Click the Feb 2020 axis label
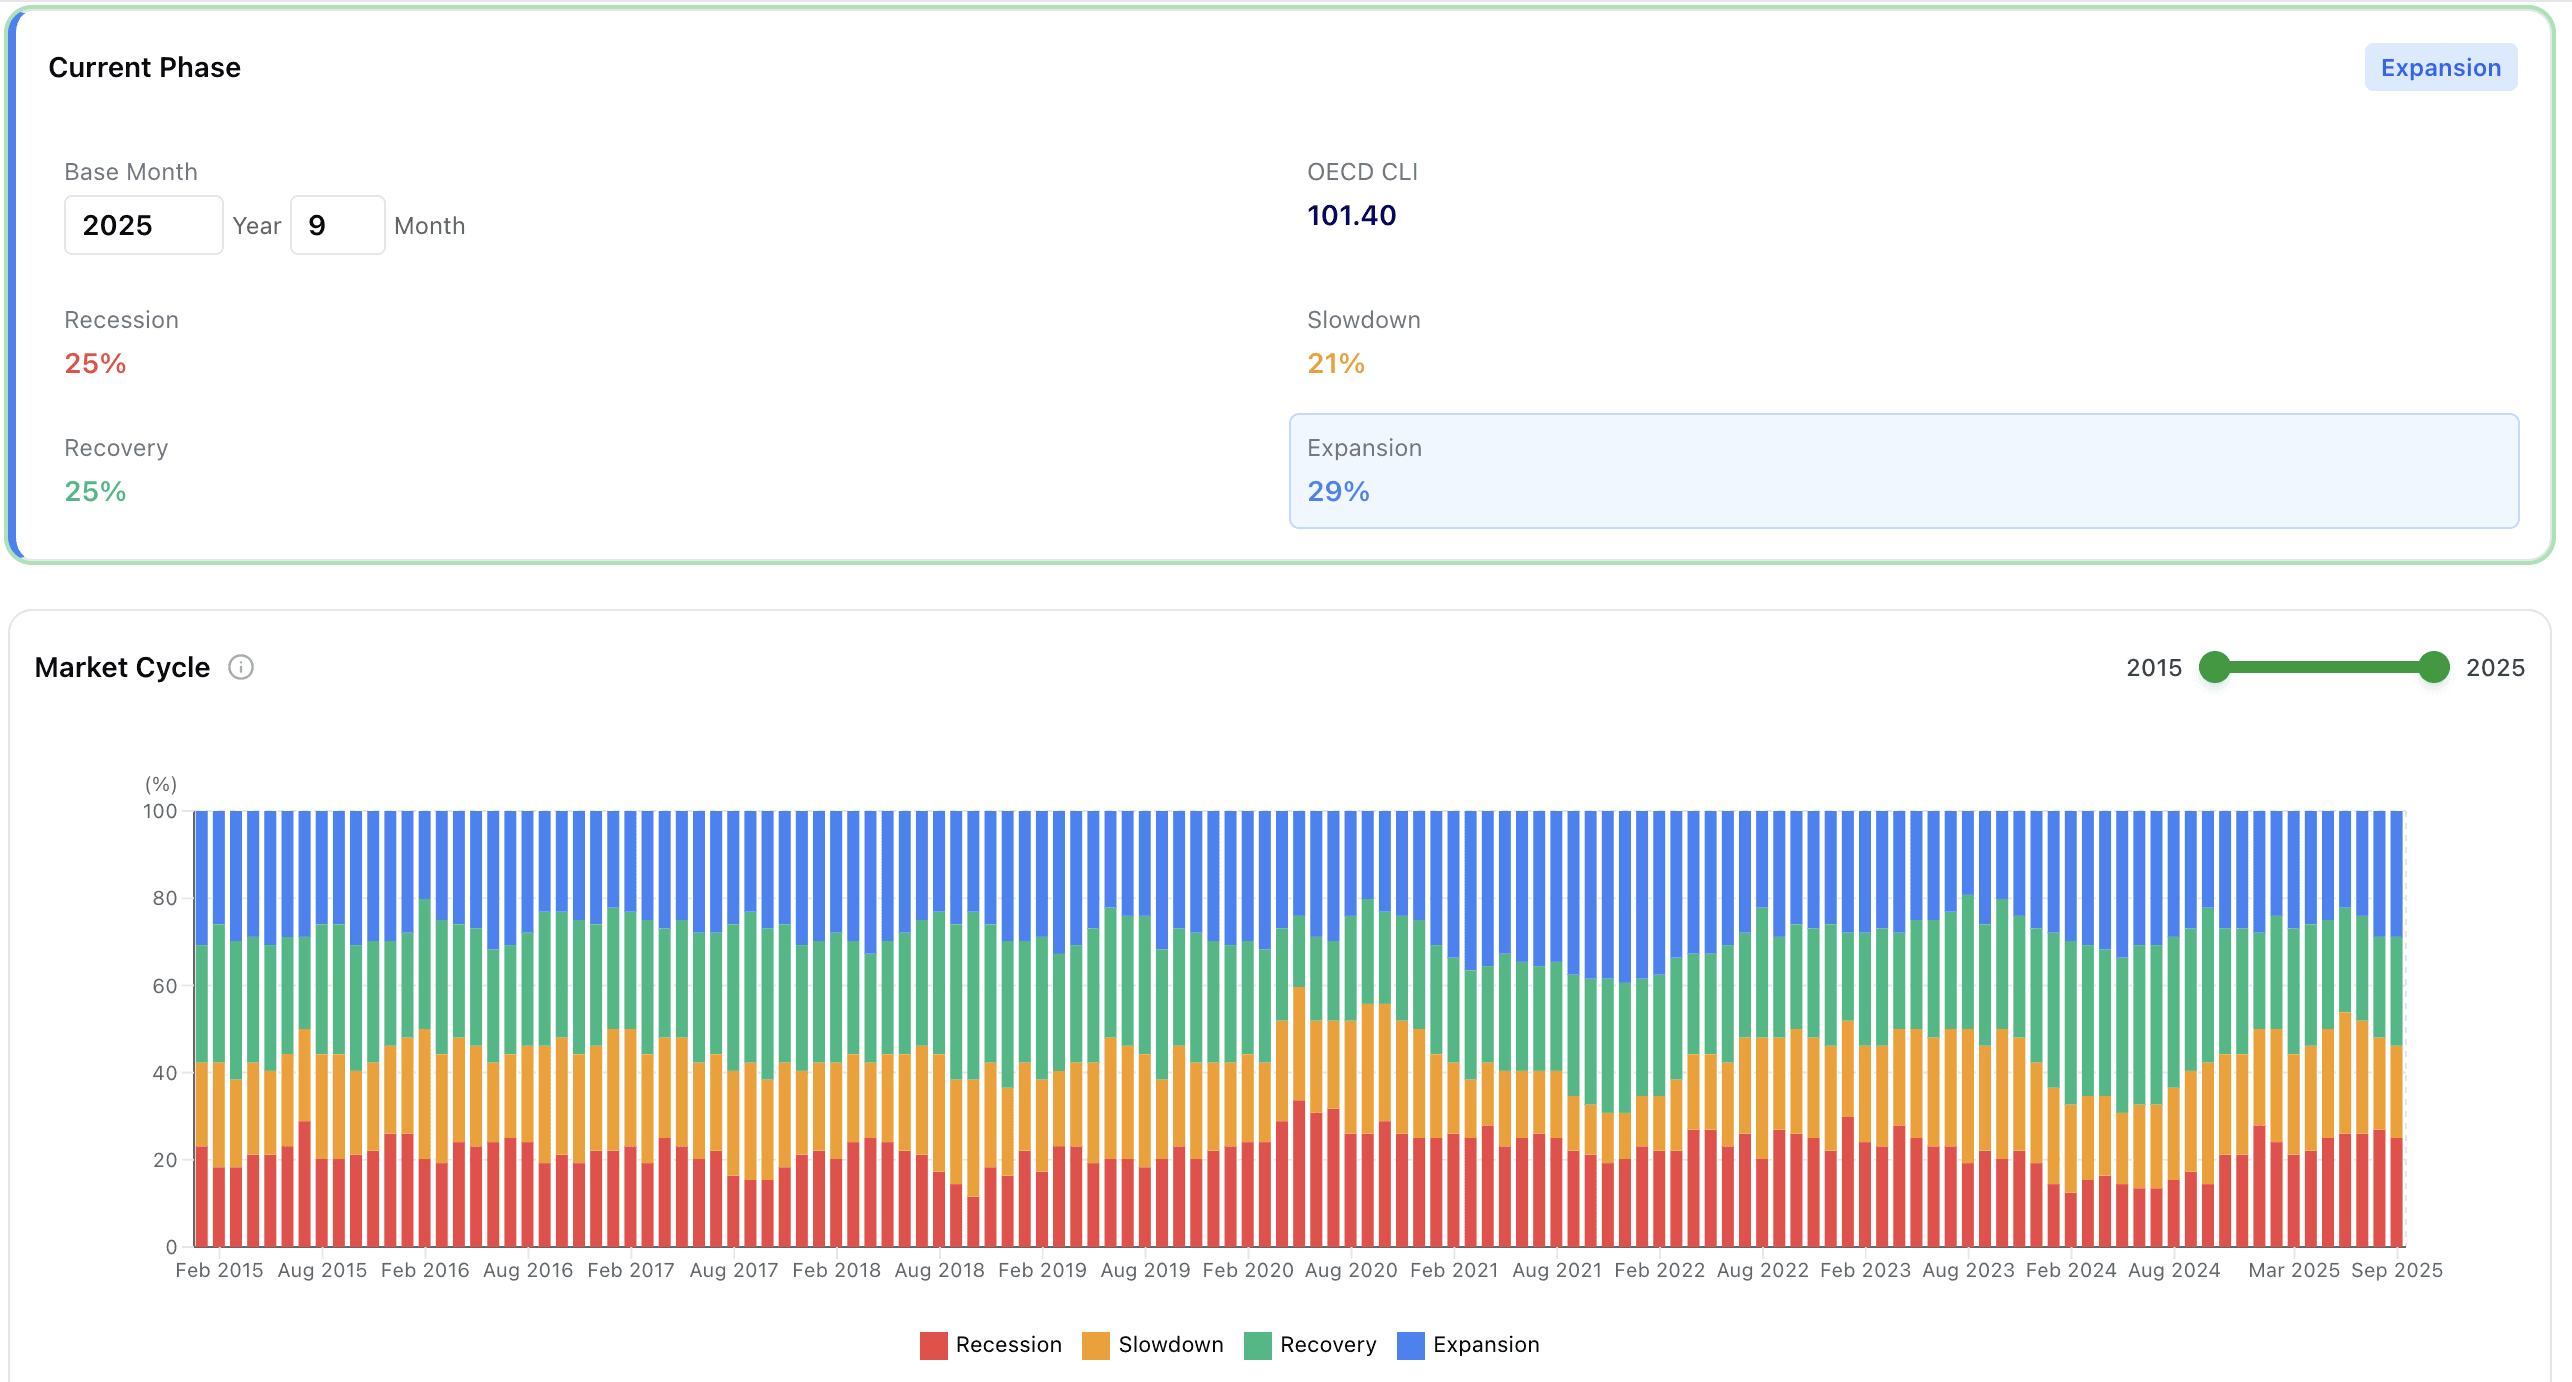 [1247, 1270]
